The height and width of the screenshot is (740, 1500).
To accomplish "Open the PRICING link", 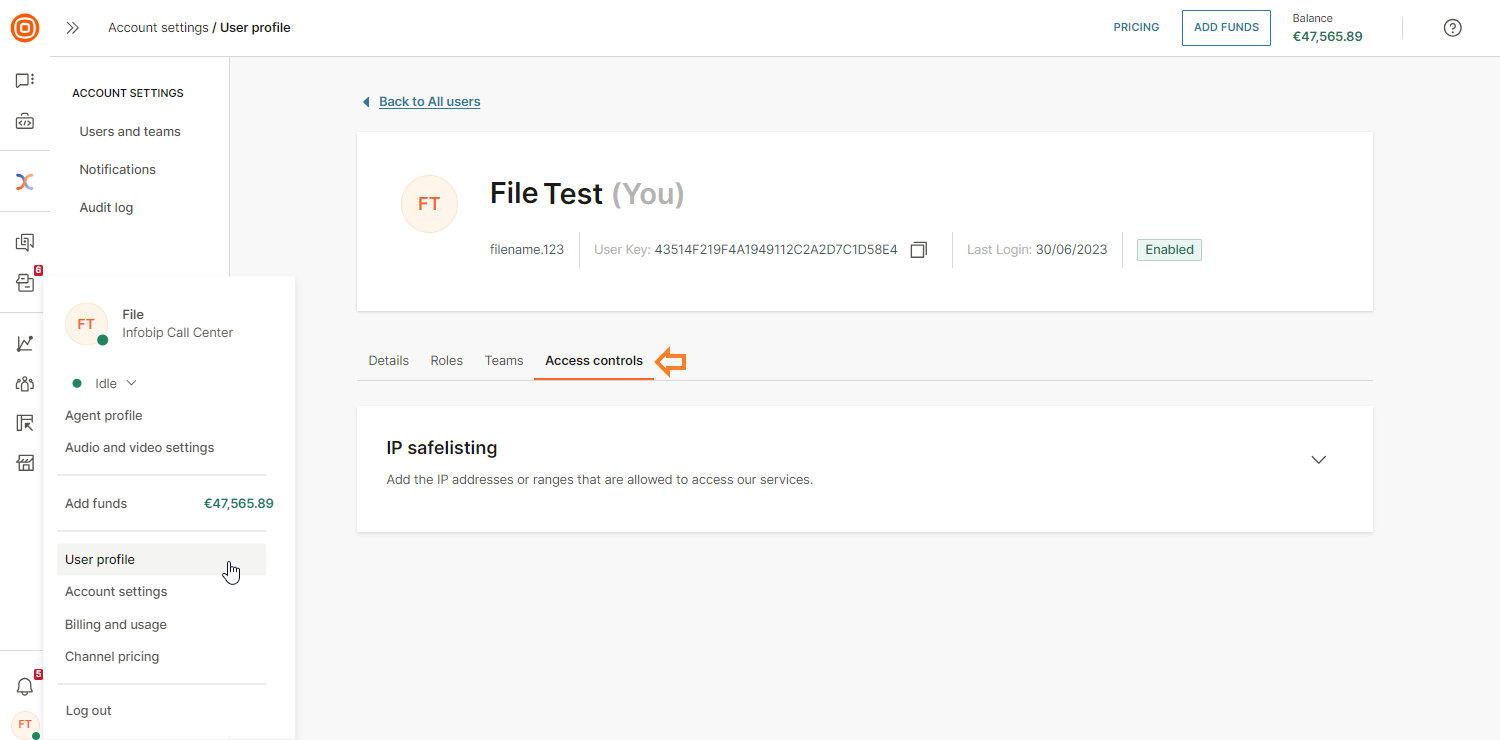I will tap(1136, 28).
